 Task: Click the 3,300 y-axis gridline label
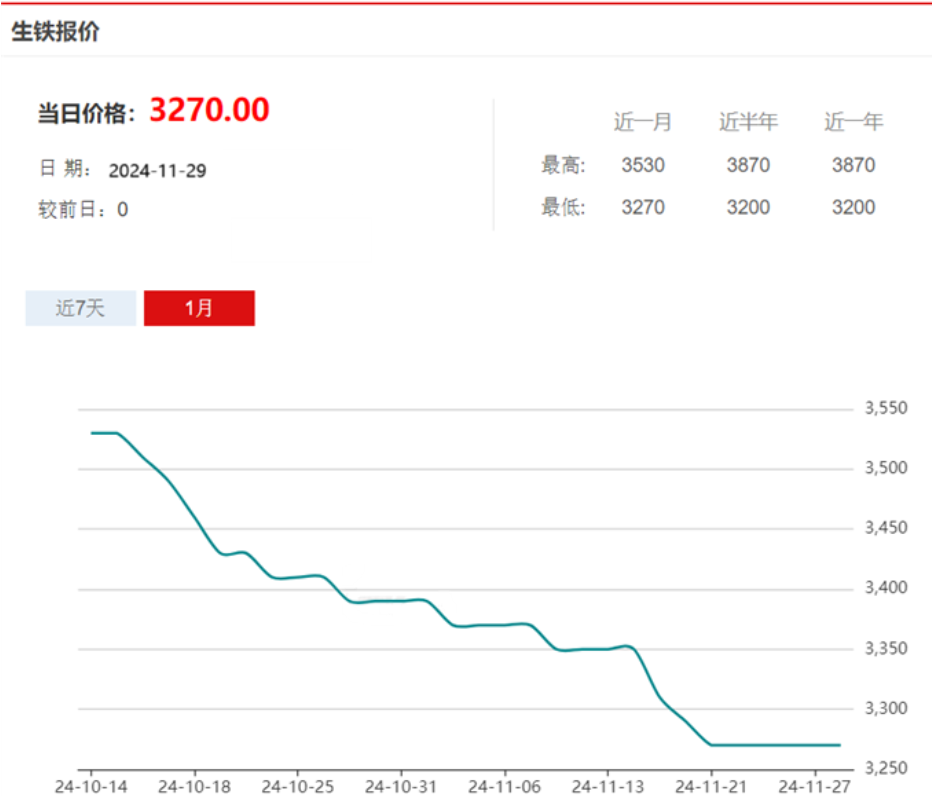[886, 709]
